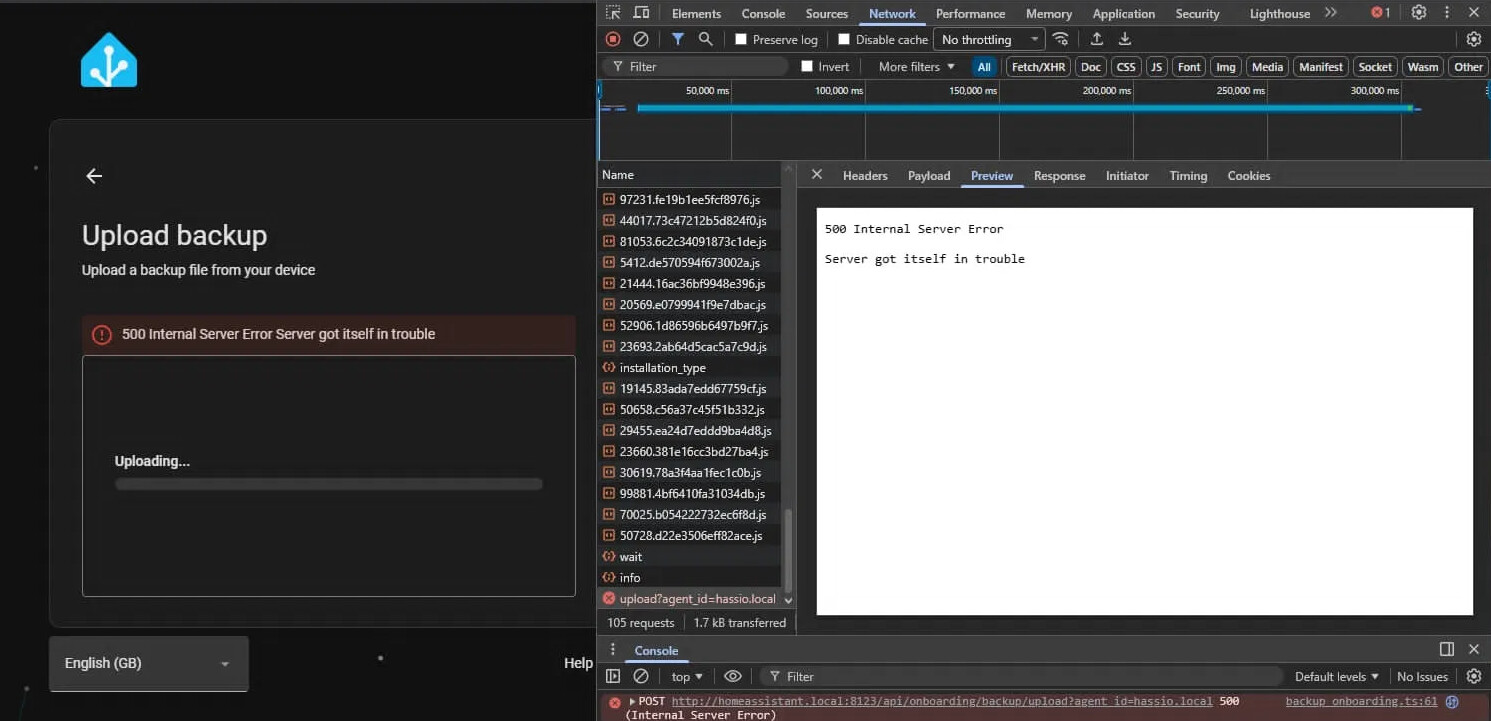This screenshot has height=721, width=1491.
Task: Select the All request type filter
Action: [x=985, y=66]
